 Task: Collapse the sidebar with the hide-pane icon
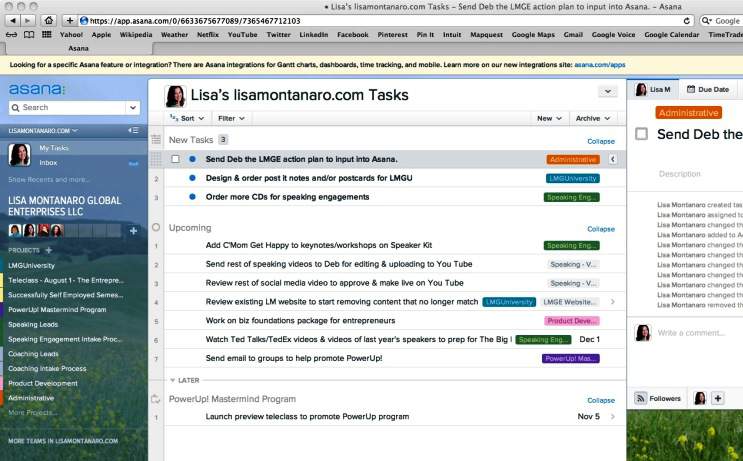[133, 130]
